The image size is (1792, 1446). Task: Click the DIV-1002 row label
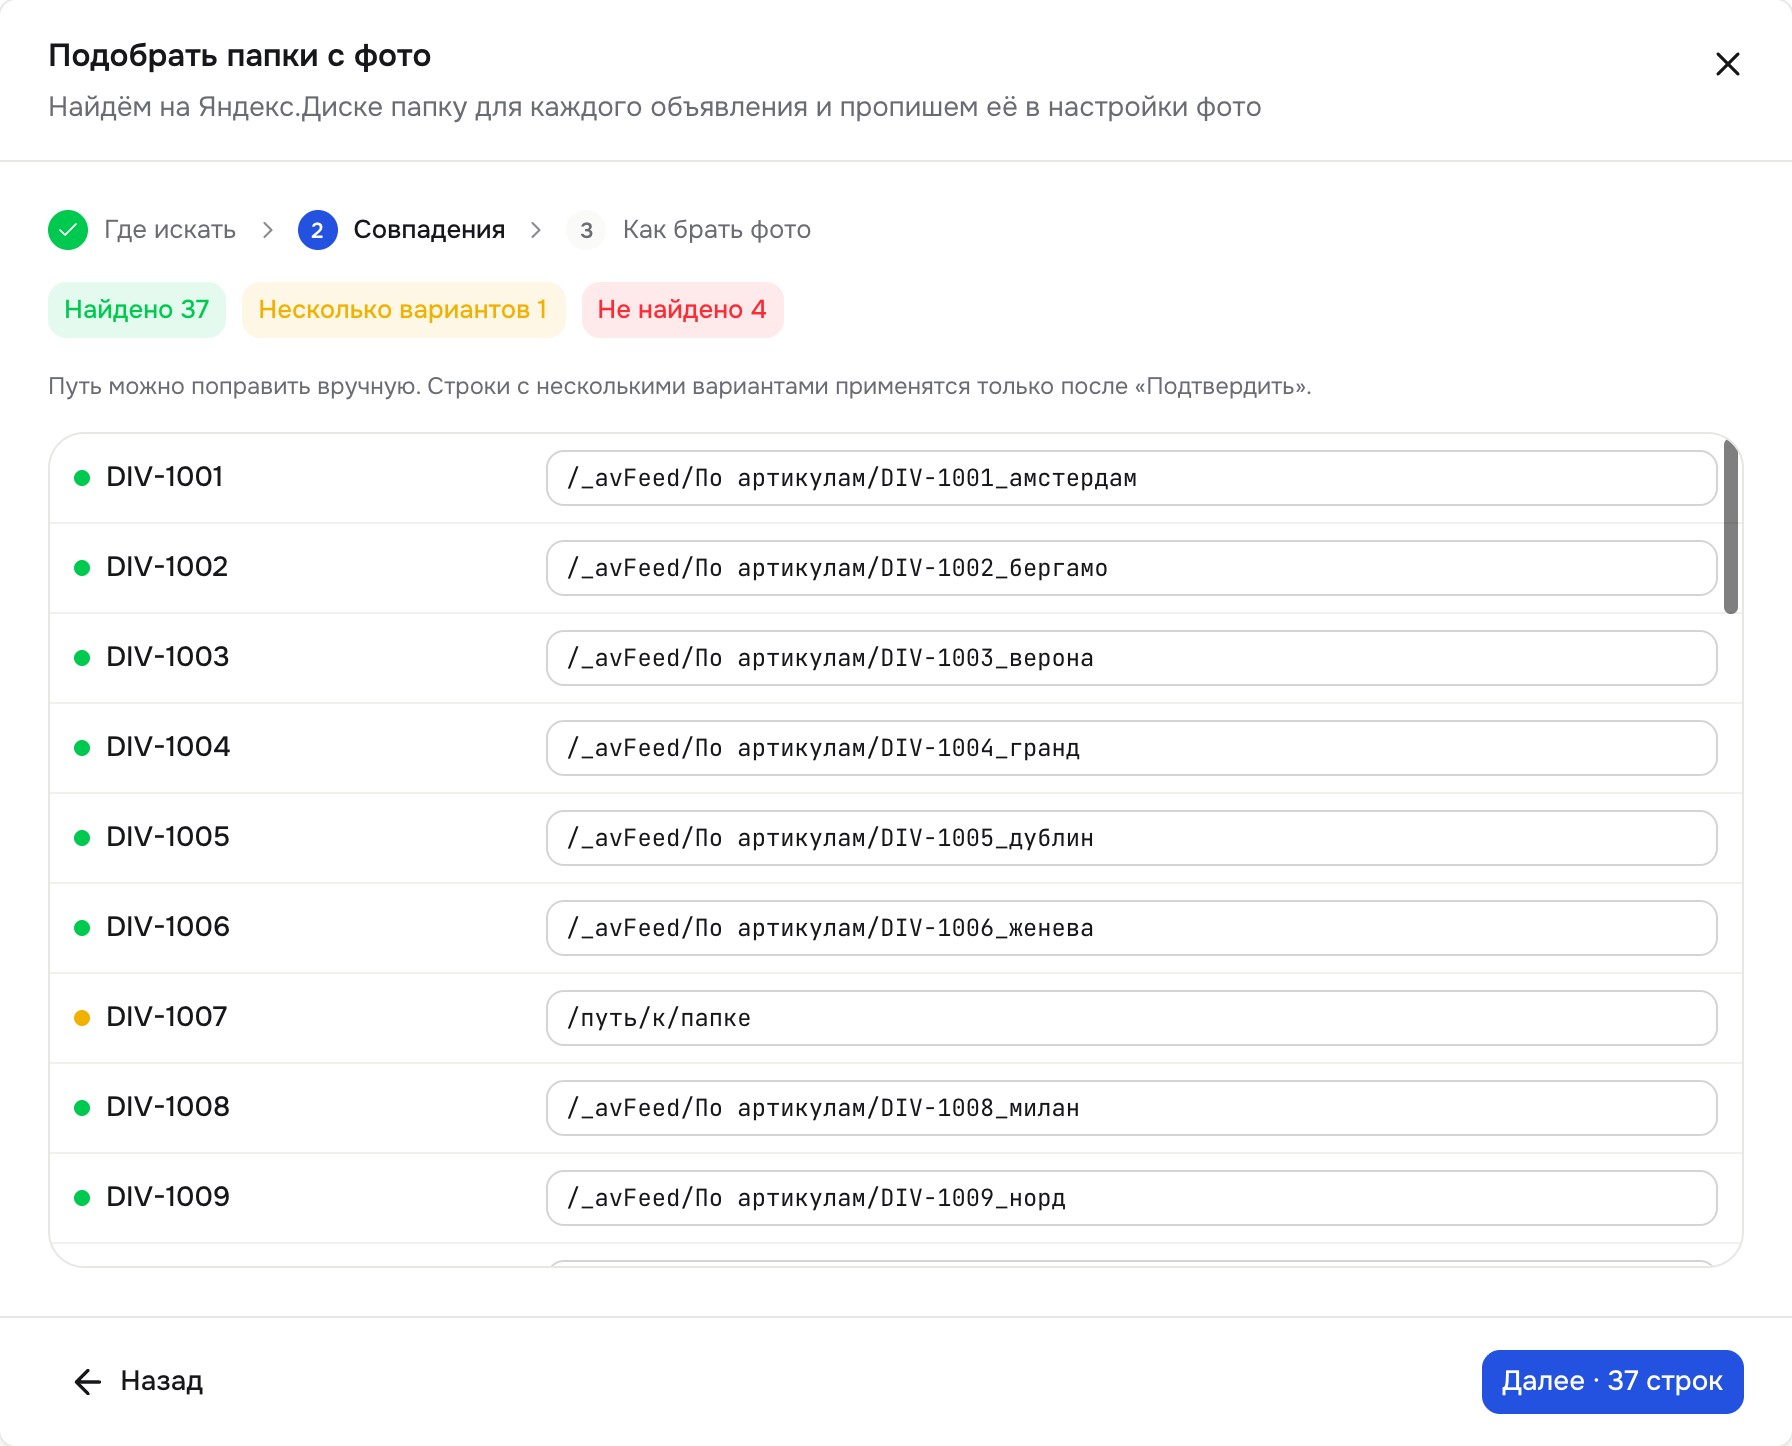click(x=167, y=567)
